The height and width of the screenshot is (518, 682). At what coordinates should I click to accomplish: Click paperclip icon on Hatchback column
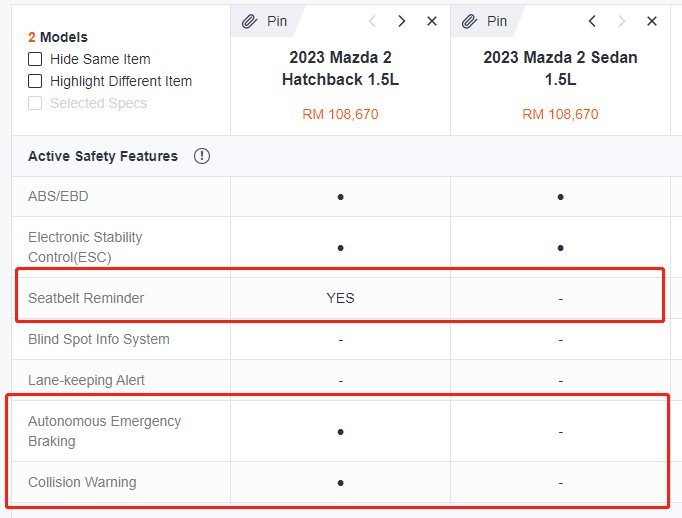[x=250, y=21]
